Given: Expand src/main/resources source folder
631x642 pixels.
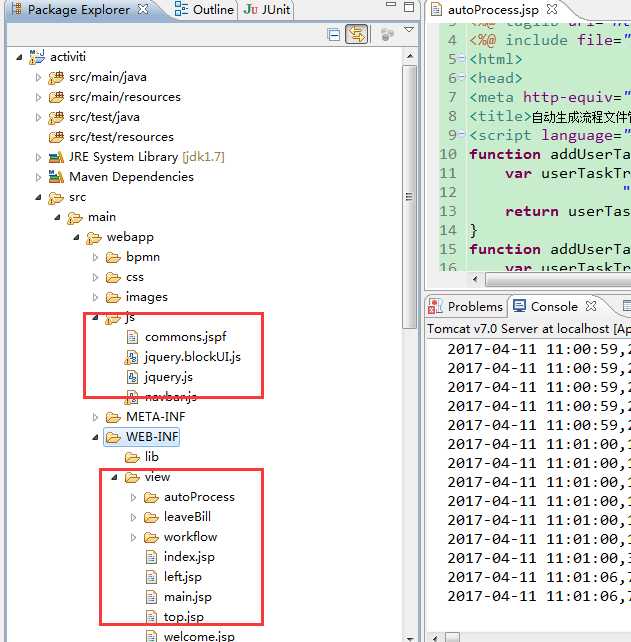Looking at the screenshot, I should [x=38, y=97].
